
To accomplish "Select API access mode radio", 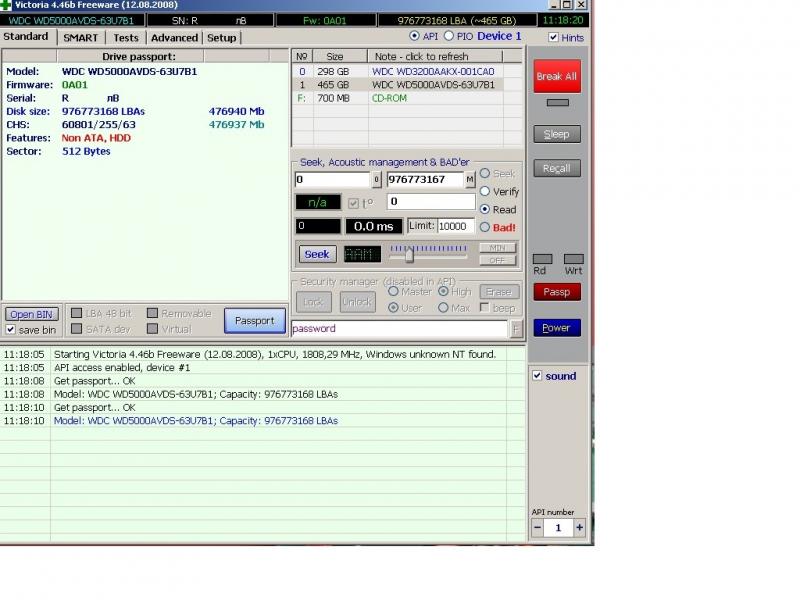I will [x=414, y=36].
